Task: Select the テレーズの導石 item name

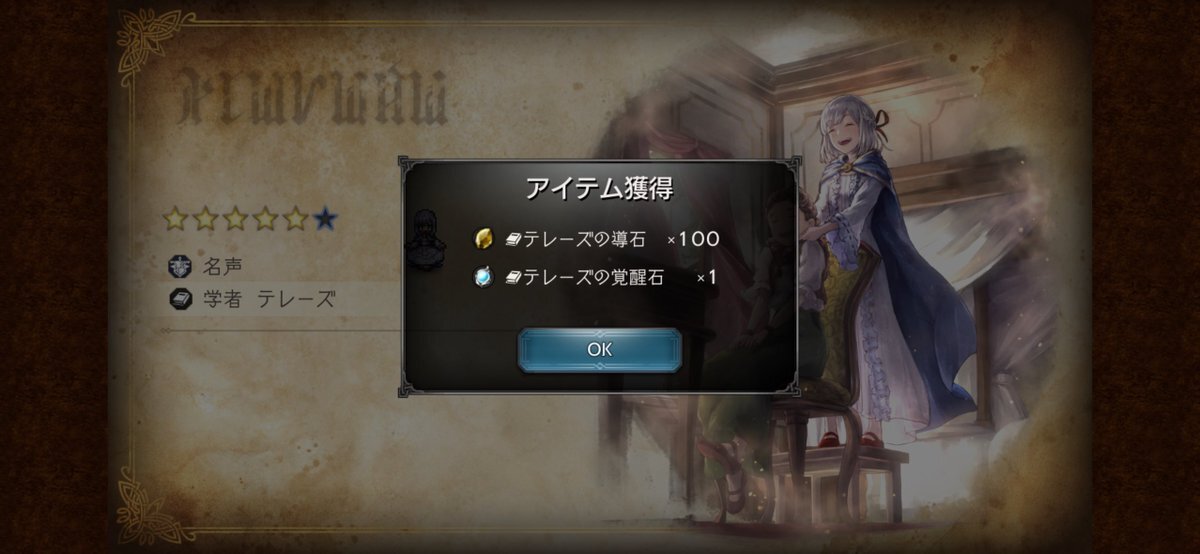Action: click(584, 240)
